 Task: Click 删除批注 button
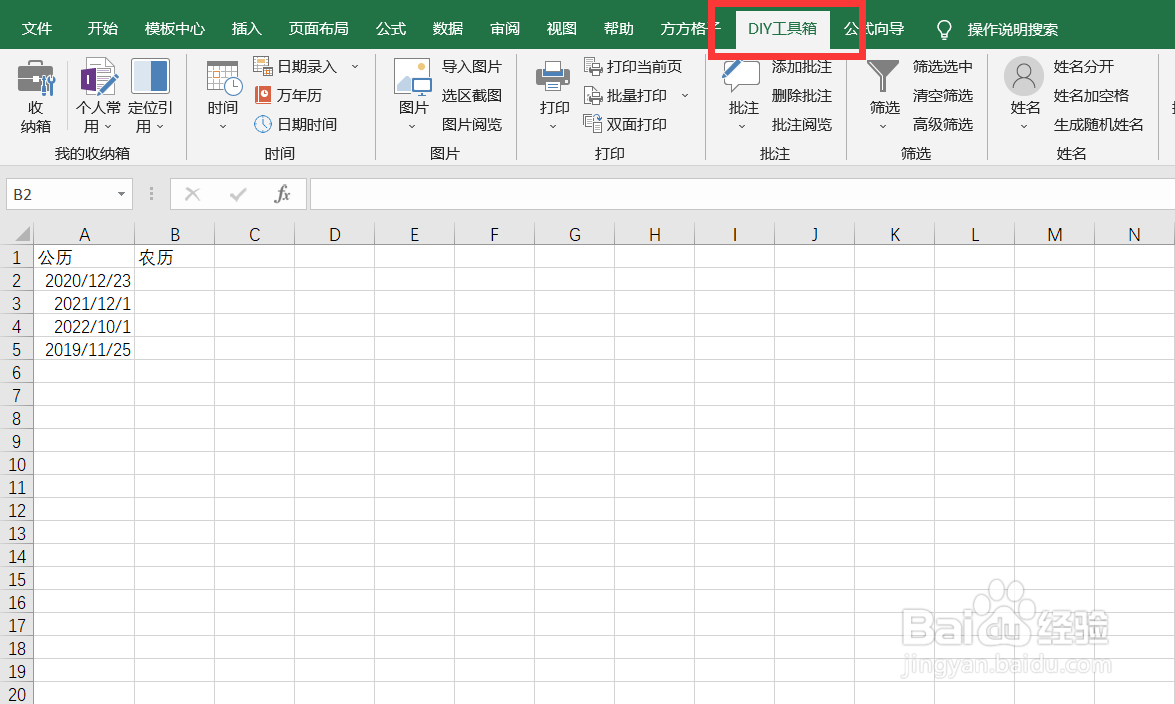pyautogui.click(x=802, y=95)
